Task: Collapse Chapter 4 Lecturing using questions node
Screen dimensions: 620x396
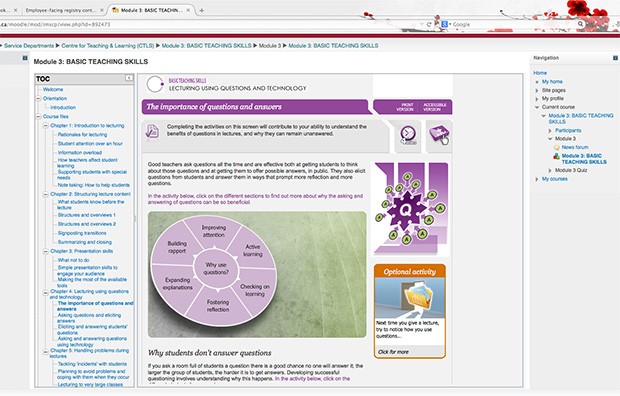Action: tap(46, 293)
